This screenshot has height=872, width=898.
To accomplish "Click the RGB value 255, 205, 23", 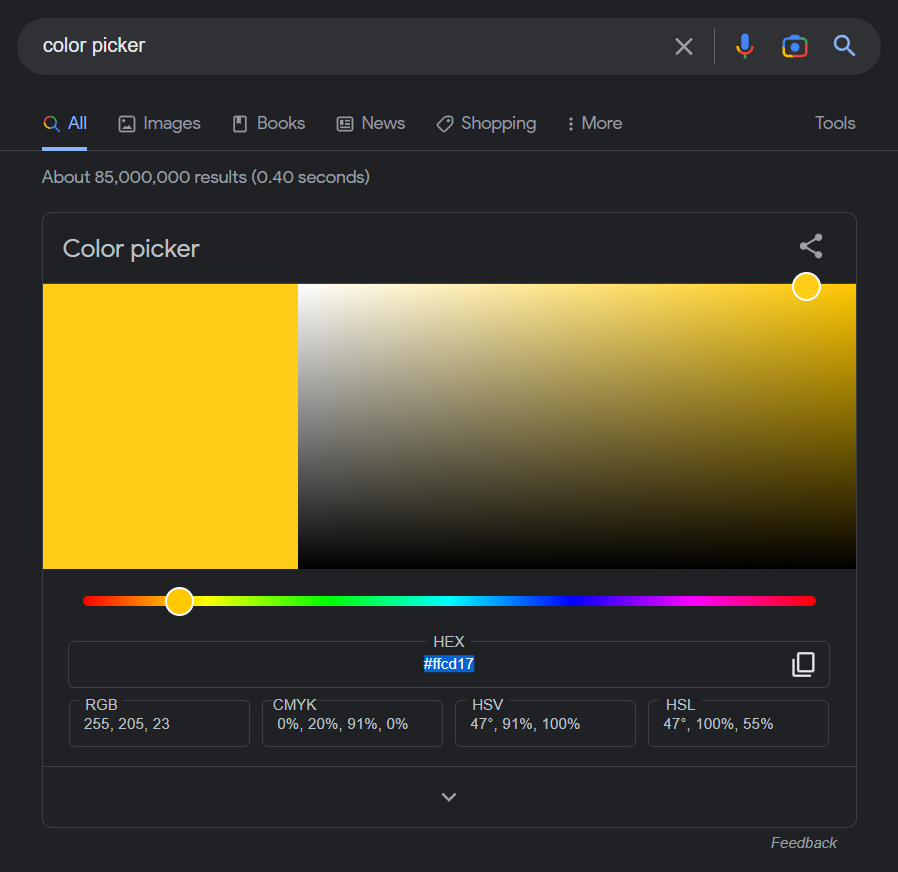I will coord(127,724).
